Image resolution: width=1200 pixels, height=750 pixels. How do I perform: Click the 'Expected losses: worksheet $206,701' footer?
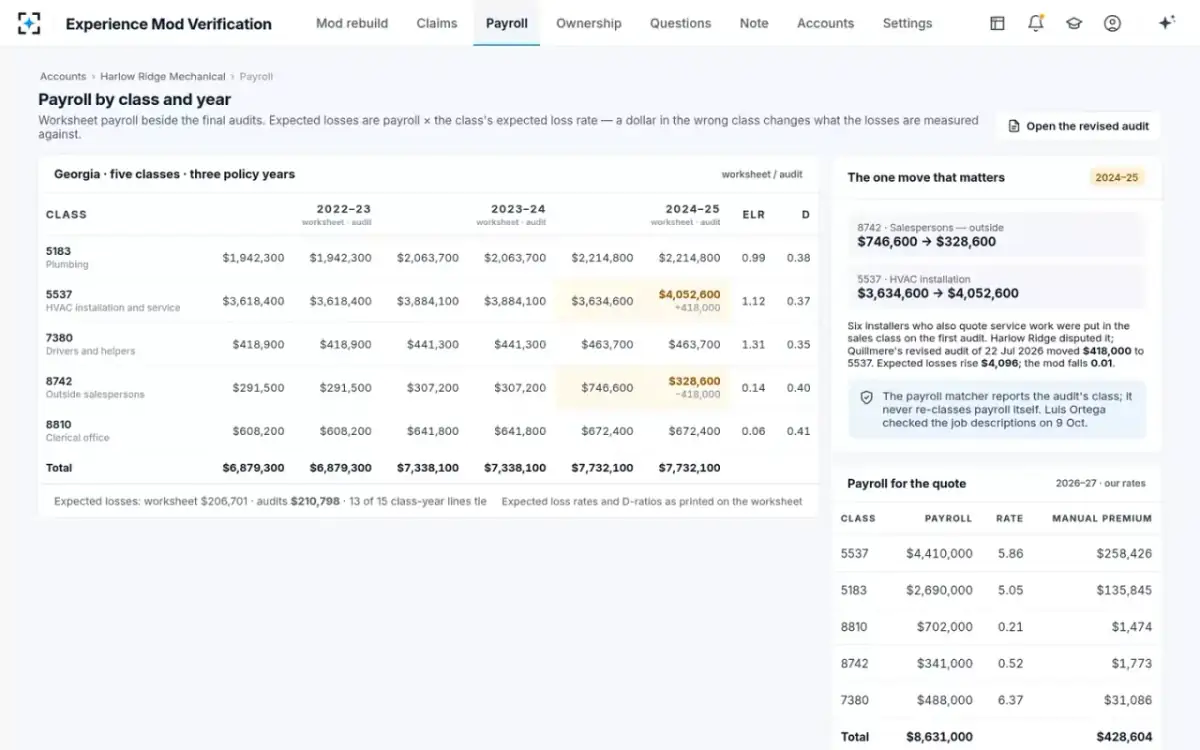270,501
